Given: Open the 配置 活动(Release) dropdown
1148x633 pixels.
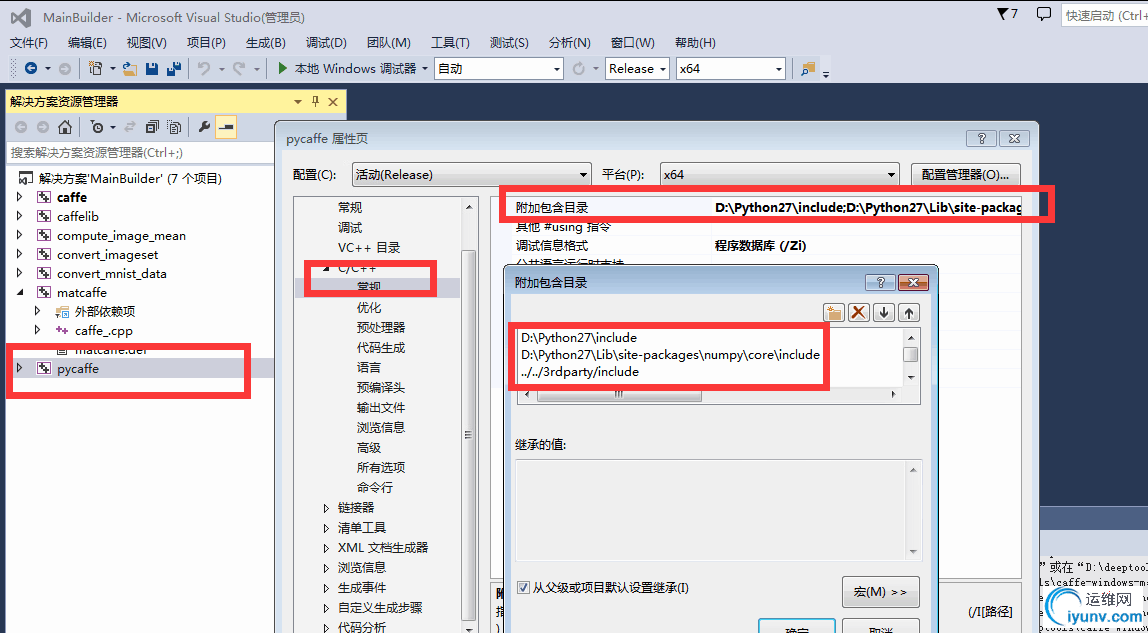Looking at the screenshot, I should (472, 175).
